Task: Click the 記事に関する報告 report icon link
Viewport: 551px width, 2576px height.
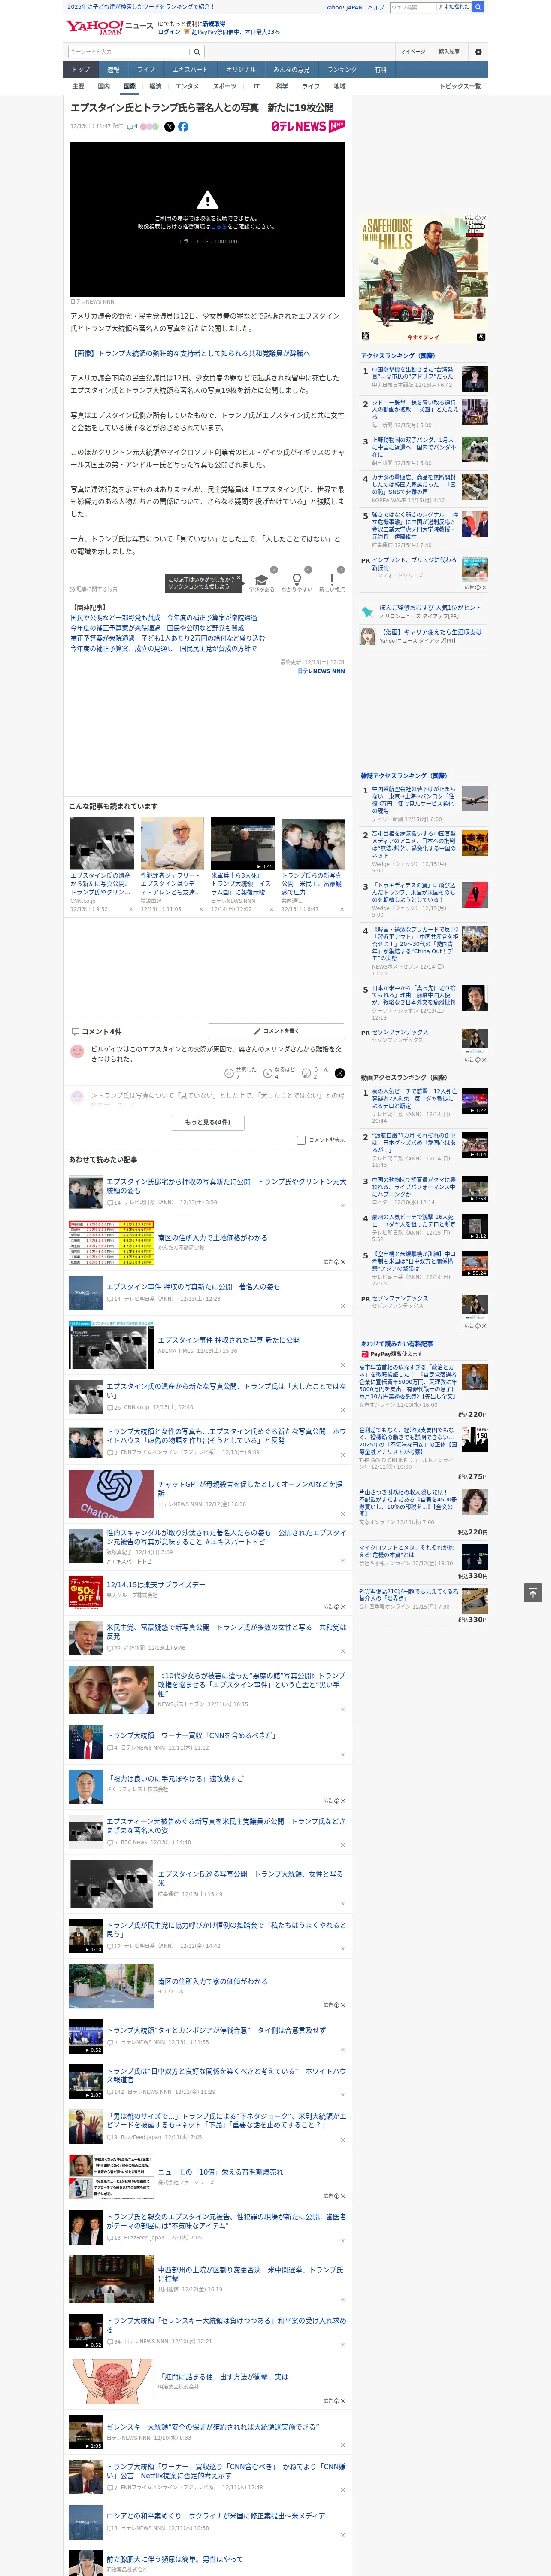Action: 93,589
